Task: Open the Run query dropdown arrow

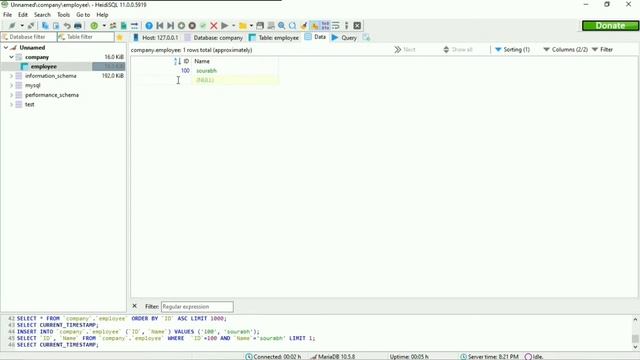Action: pos(233,26)
